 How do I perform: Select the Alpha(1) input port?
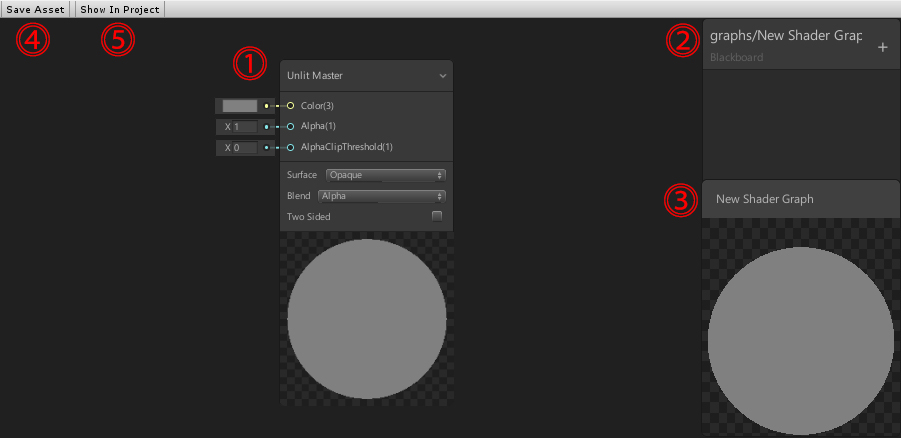[291, 126]
